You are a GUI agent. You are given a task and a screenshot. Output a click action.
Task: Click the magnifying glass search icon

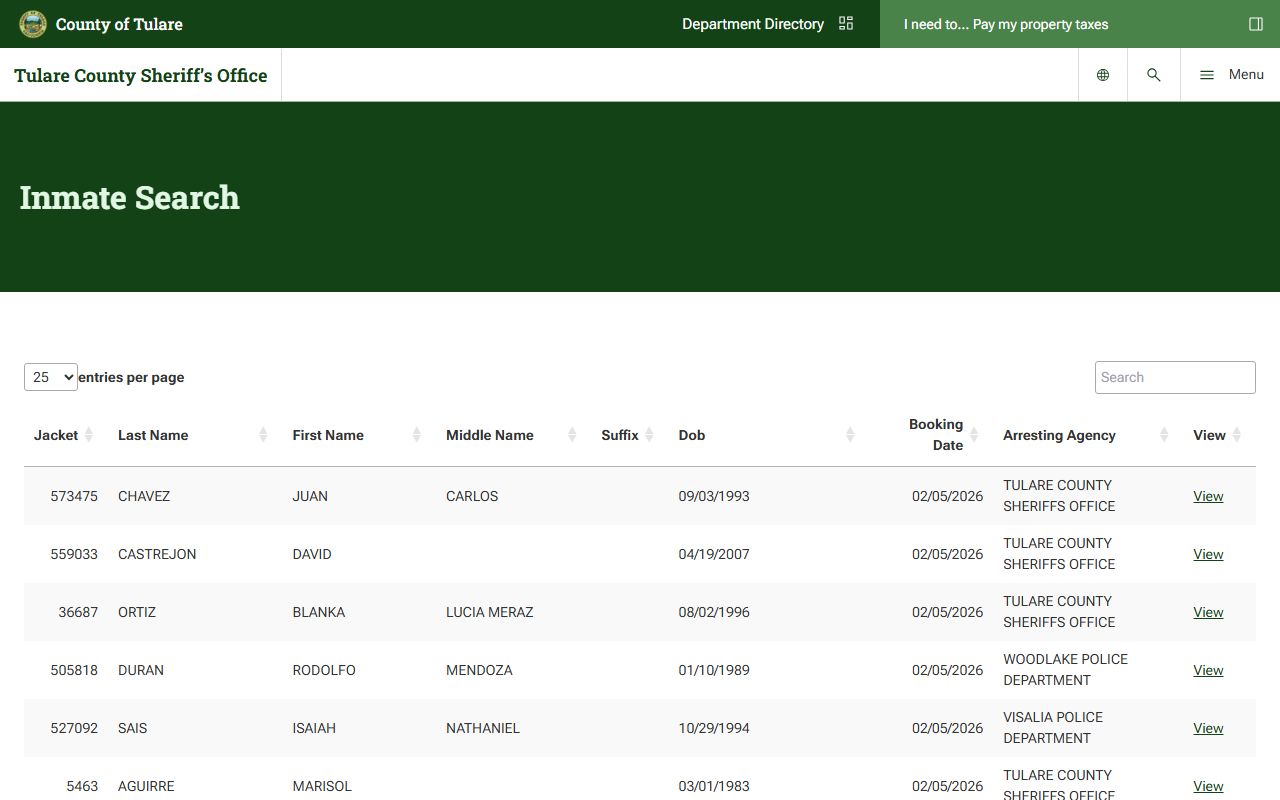point(1153,75)
